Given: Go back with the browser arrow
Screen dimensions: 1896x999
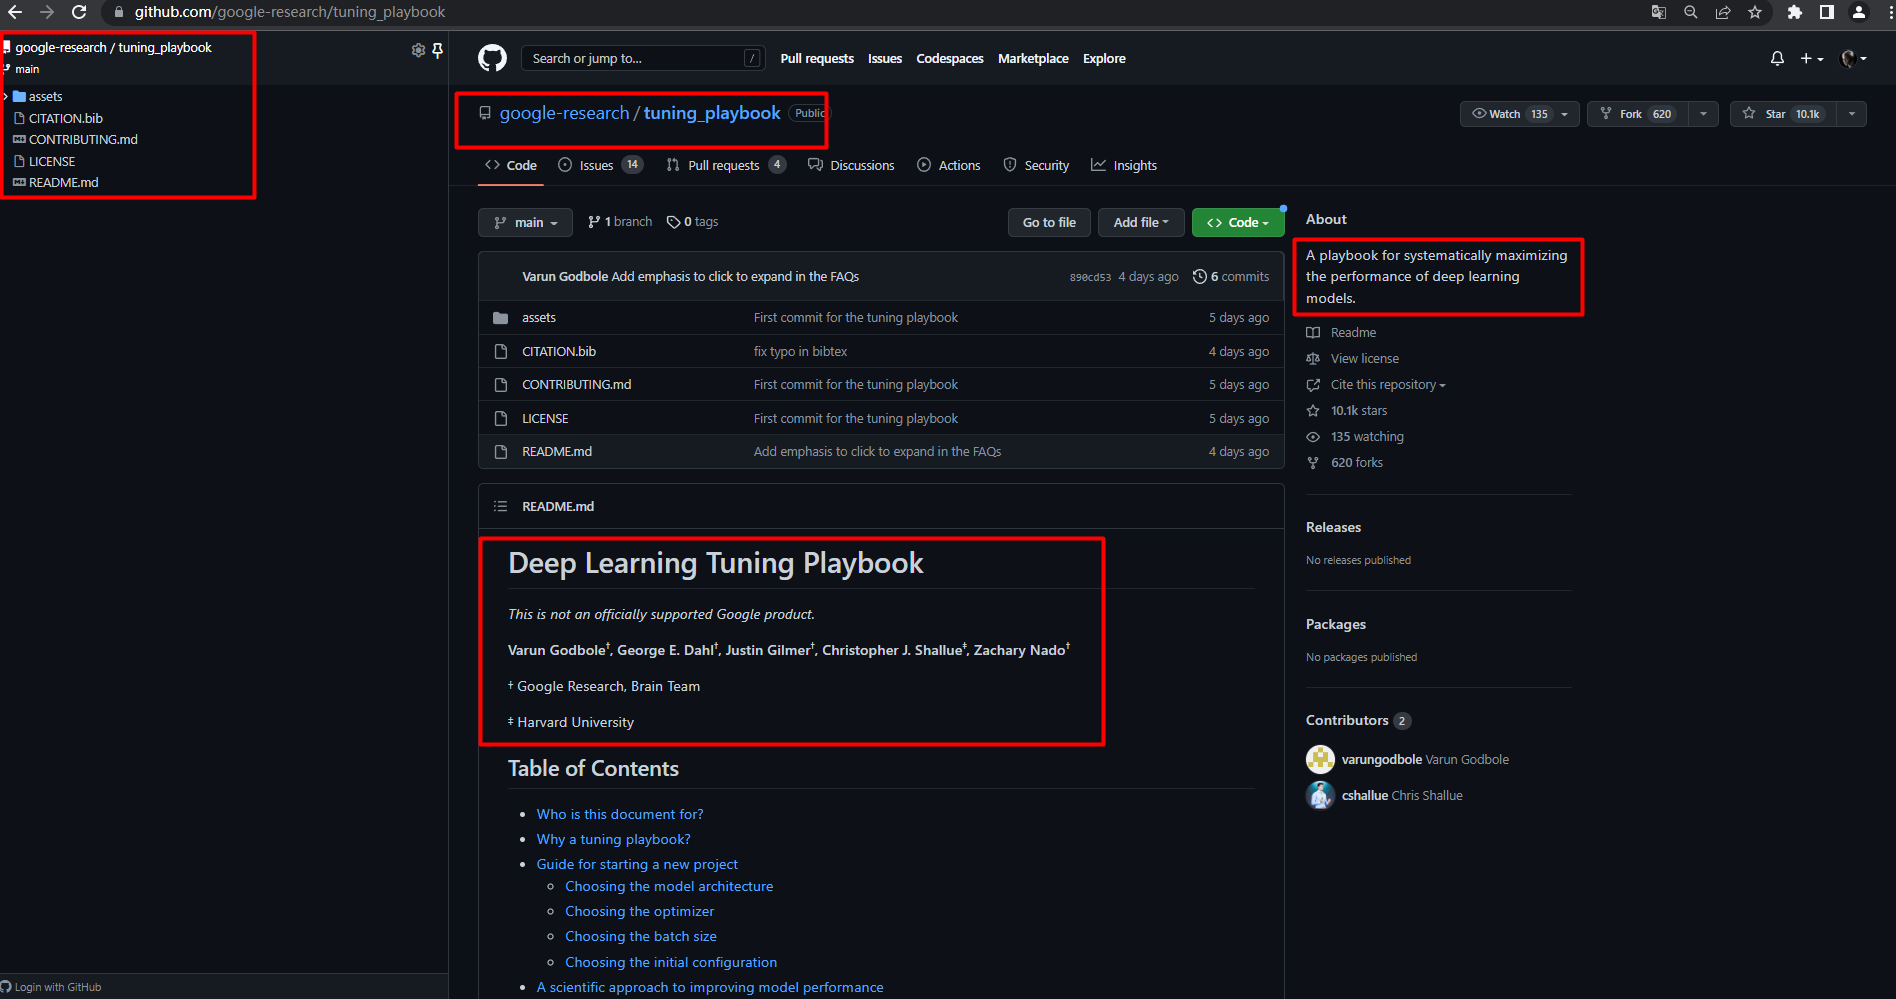Looking at the screenshot, I should pos(15,12).
